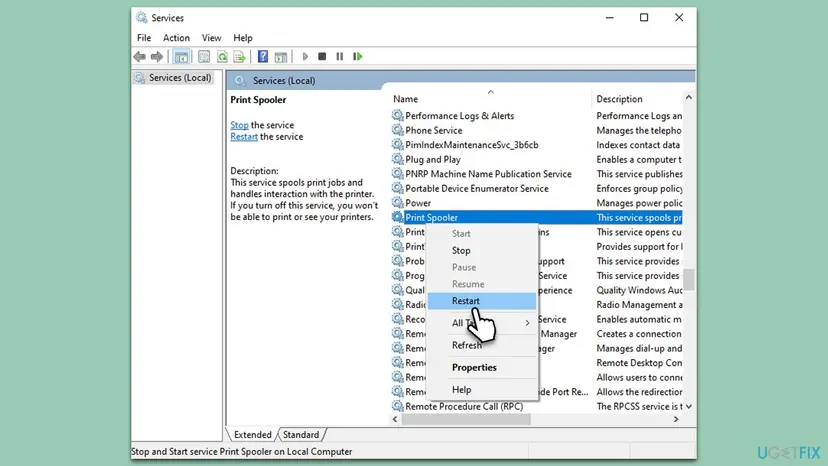The width and height of the screenshot is (828, 466).
Task: Click the Stop Service square icon
Action: (322, 57)
